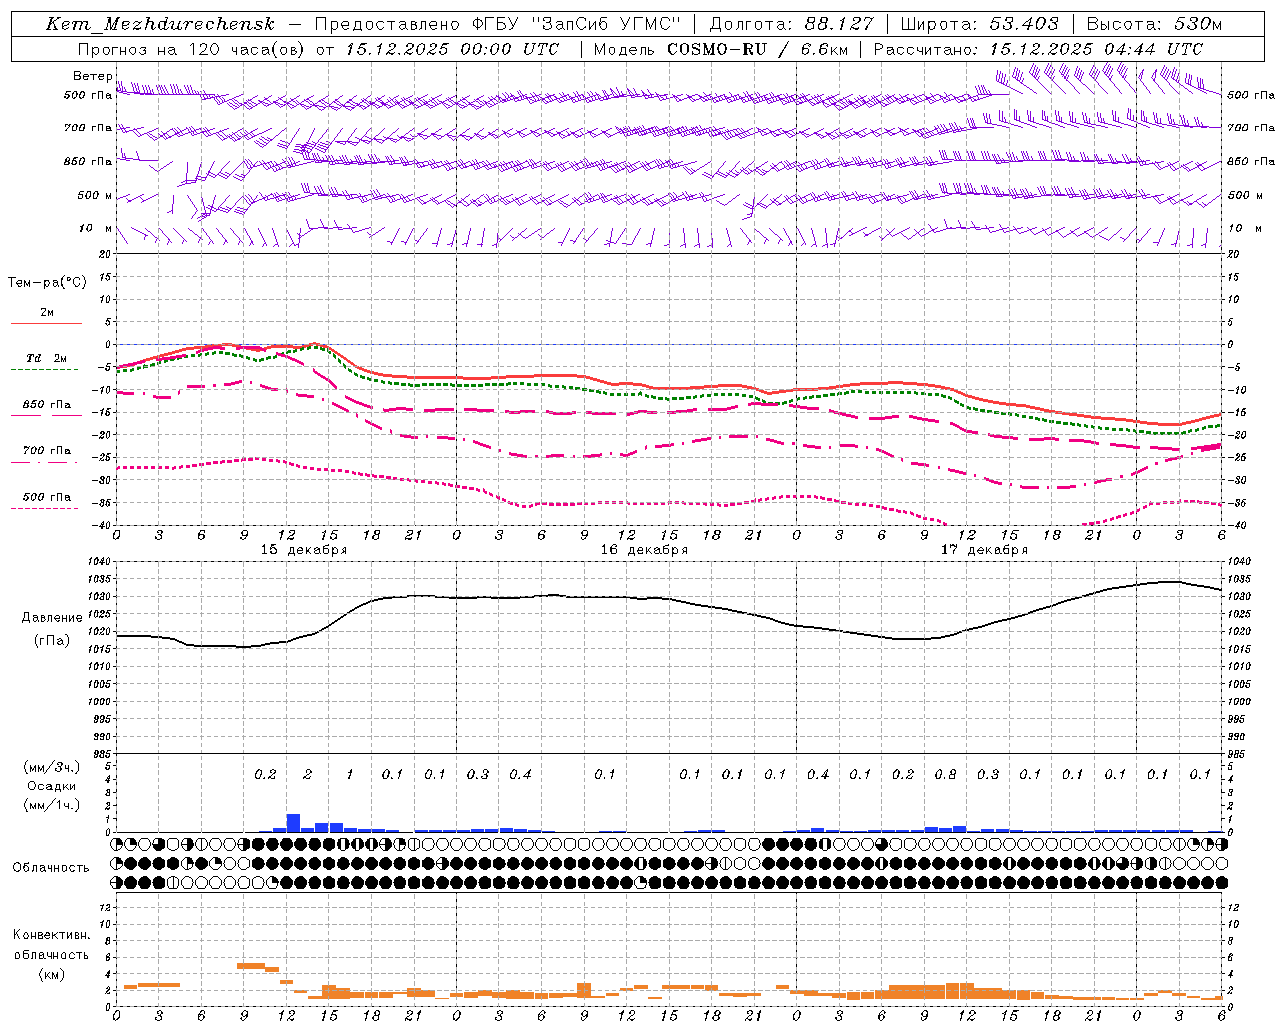1280x1024 pixels.
Task: Click the 'Давление' pressure panel label
Action: tap(52, 618)
